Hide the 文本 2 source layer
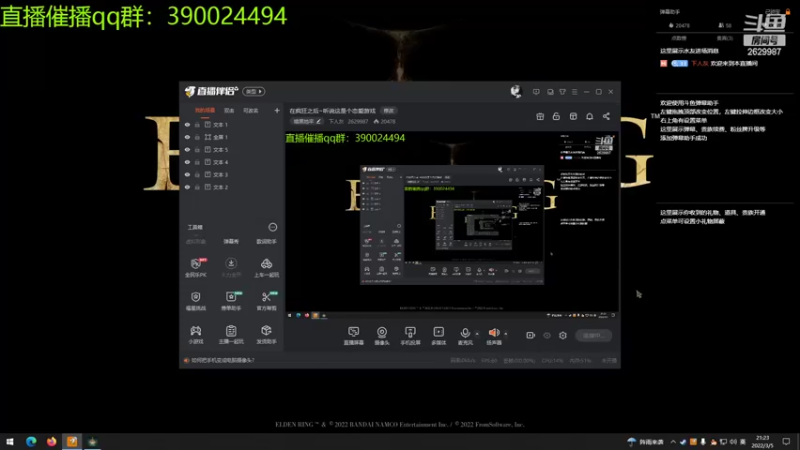 pyautogui.click(x=187, y=187)
